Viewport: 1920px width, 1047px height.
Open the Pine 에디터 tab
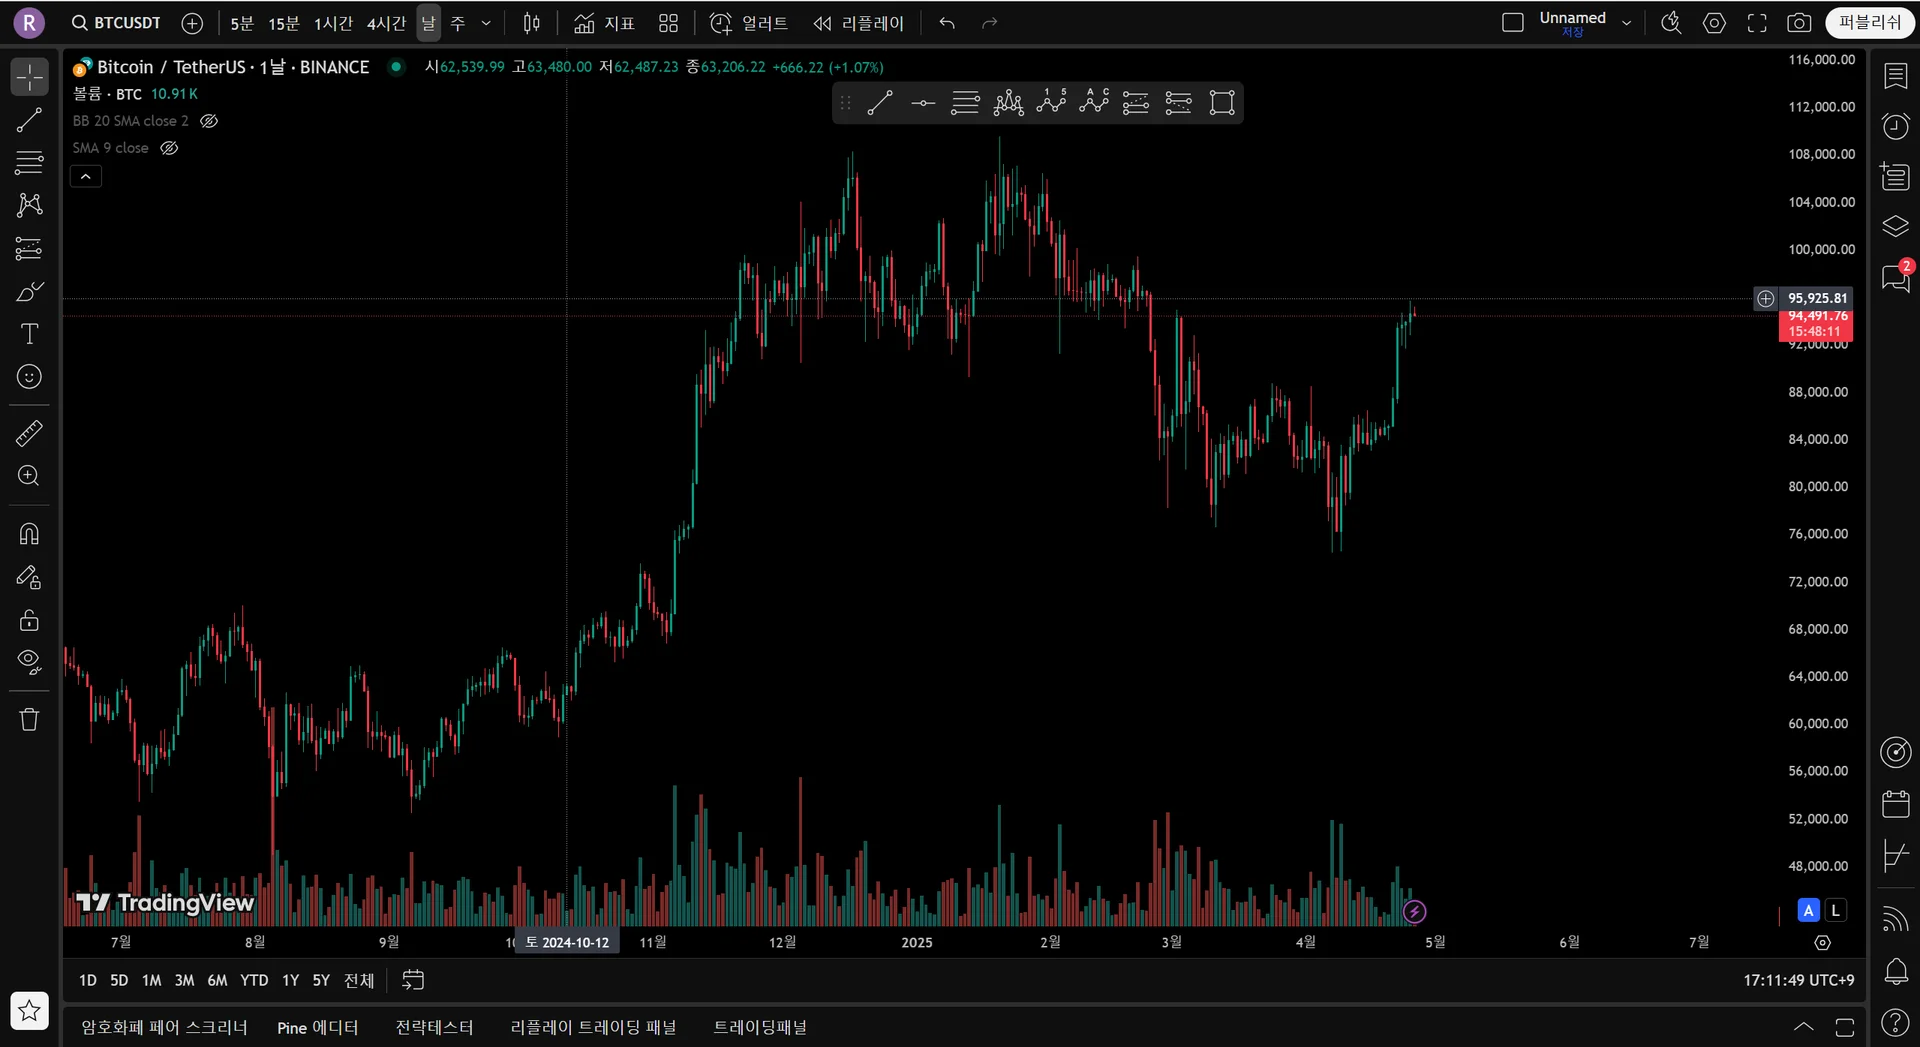click(318, 1027)
